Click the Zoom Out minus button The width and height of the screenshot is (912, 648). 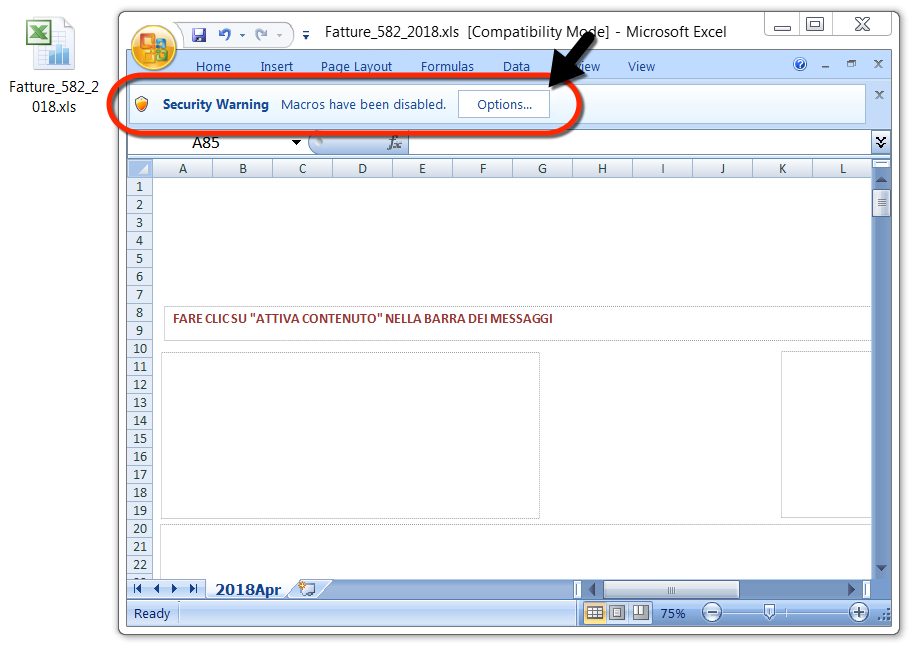point(711,613)
